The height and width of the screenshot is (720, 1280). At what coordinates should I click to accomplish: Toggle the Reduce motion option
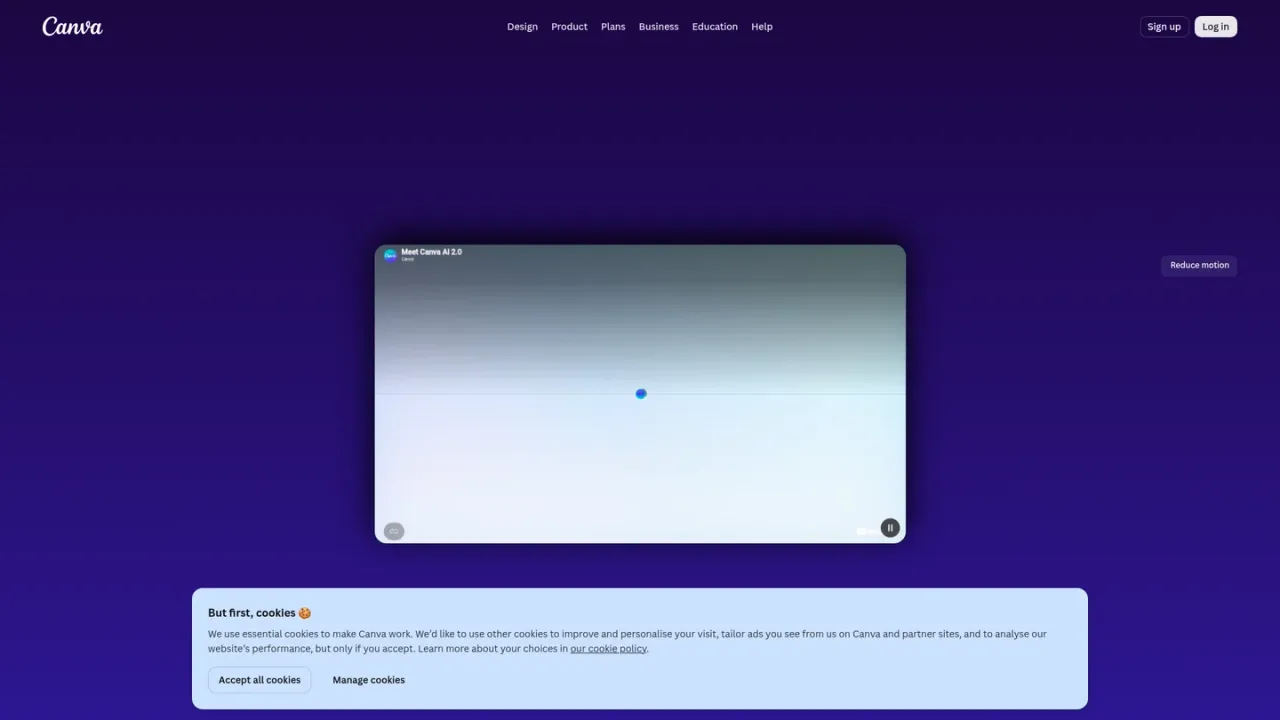coord(1199,265)
